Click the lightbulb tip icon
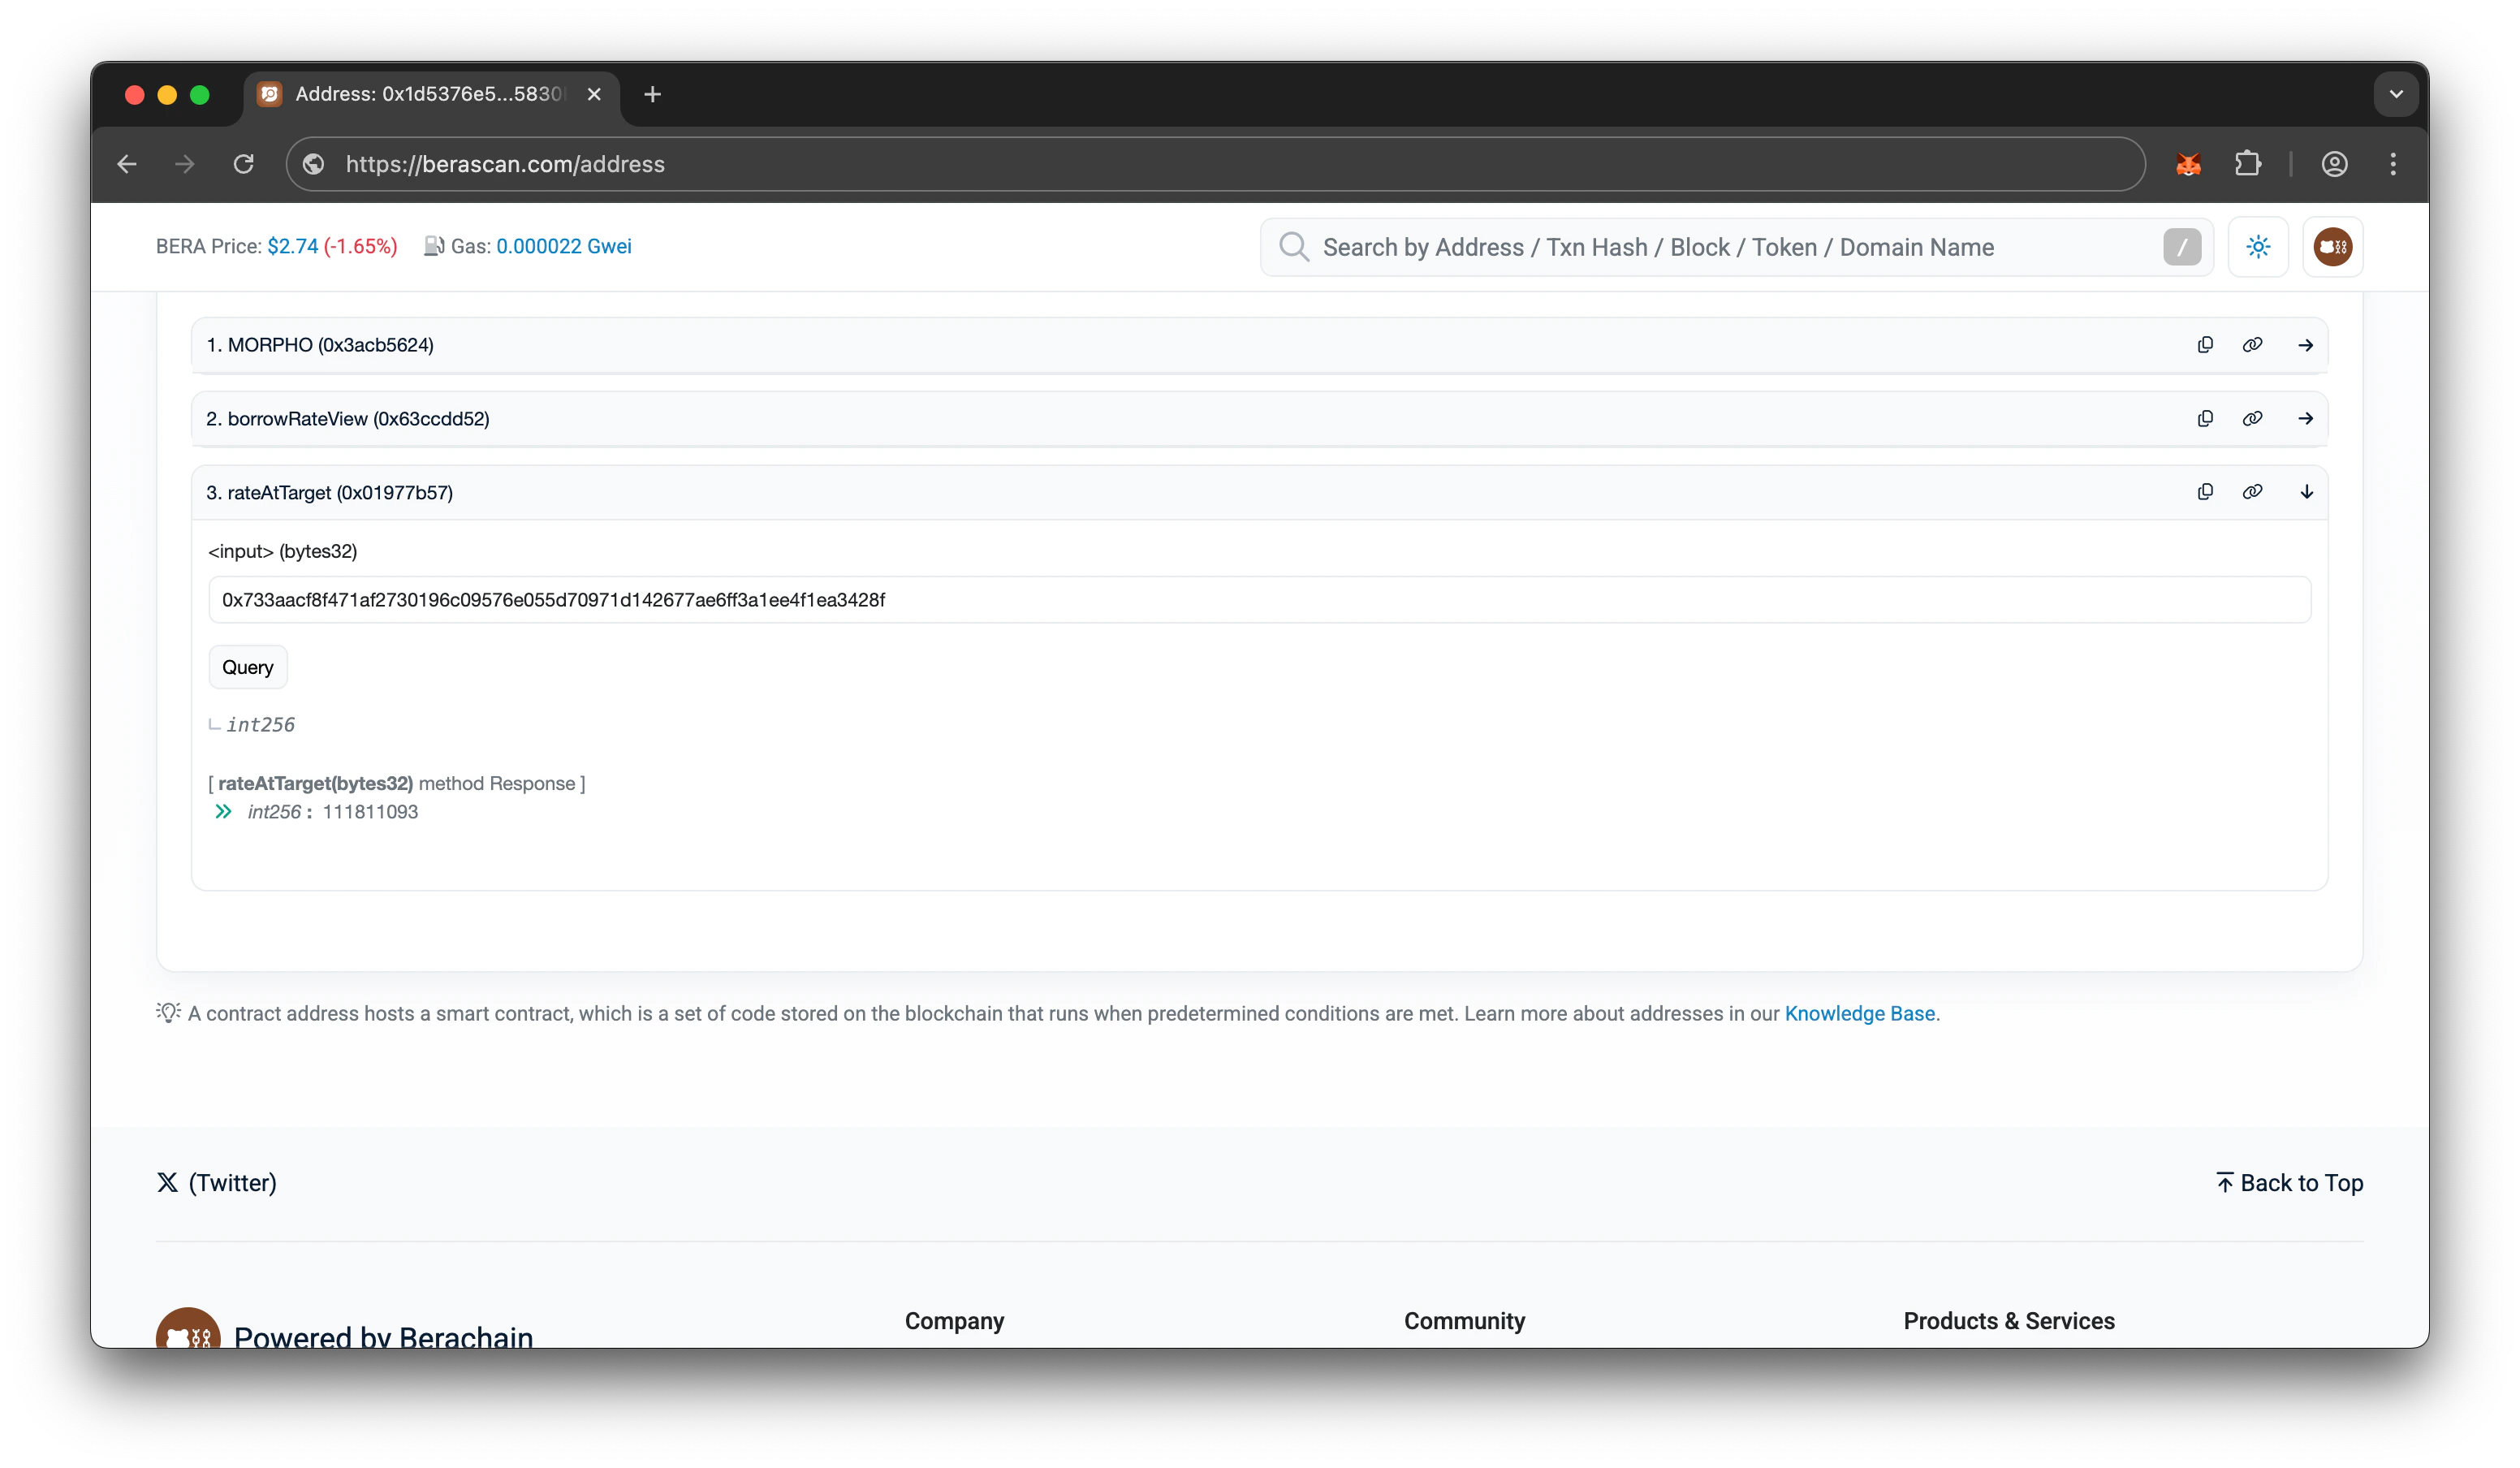 point(168,1013)
